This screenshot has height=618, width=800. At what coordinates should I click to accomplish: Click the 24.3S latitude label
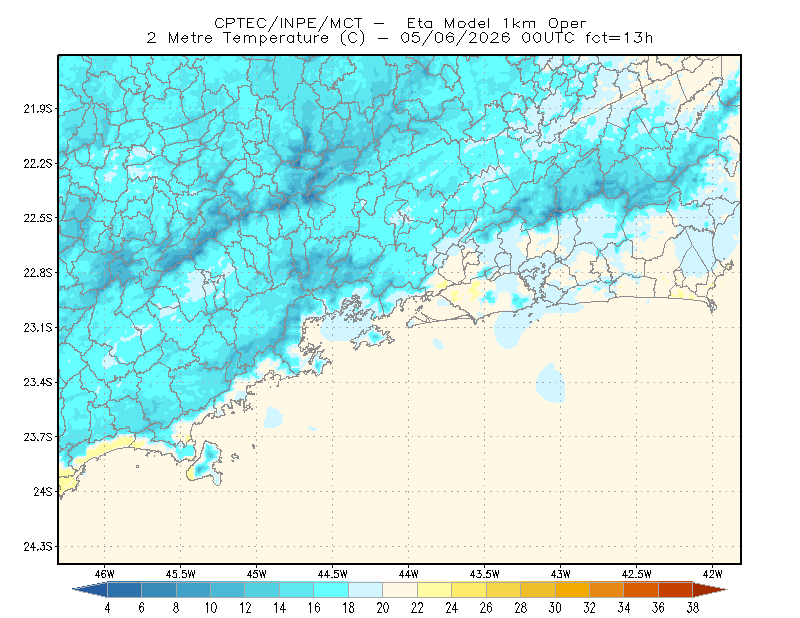(x=38, y=546)
